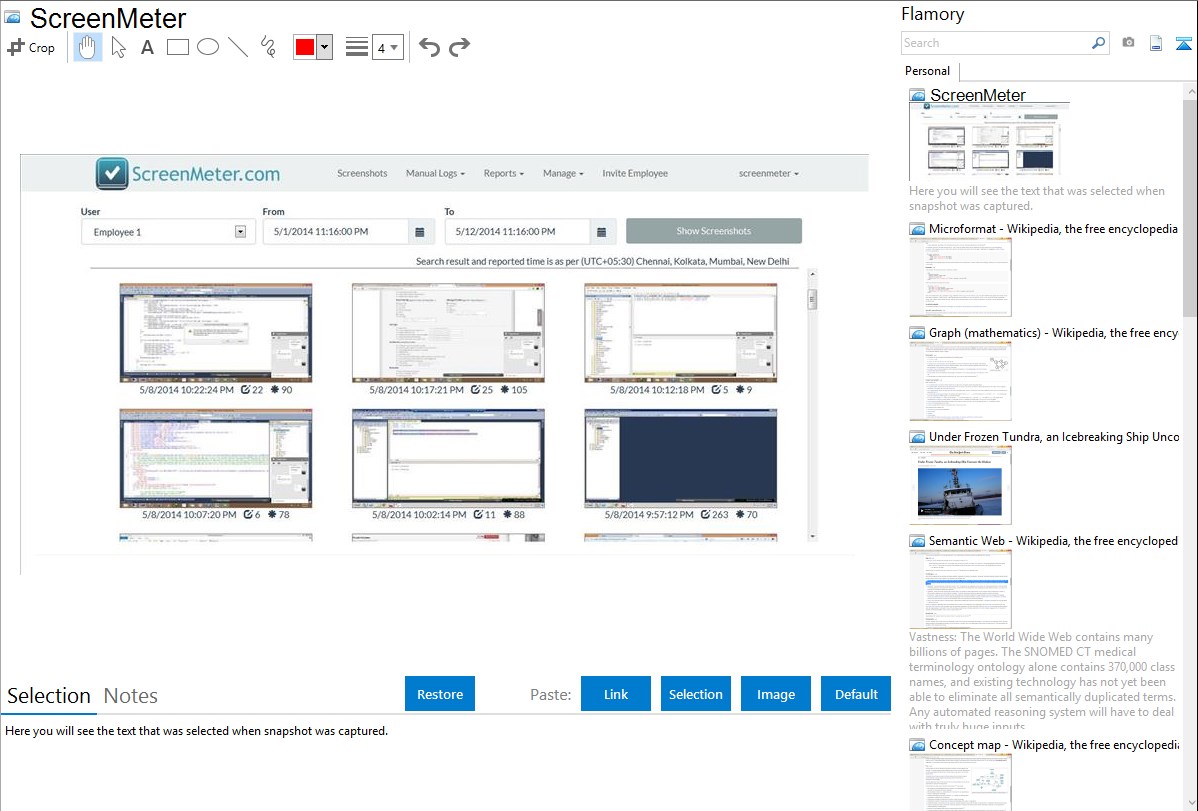1198x811 pixels.
Task: Paste as Image button
Action: [775, 694]
